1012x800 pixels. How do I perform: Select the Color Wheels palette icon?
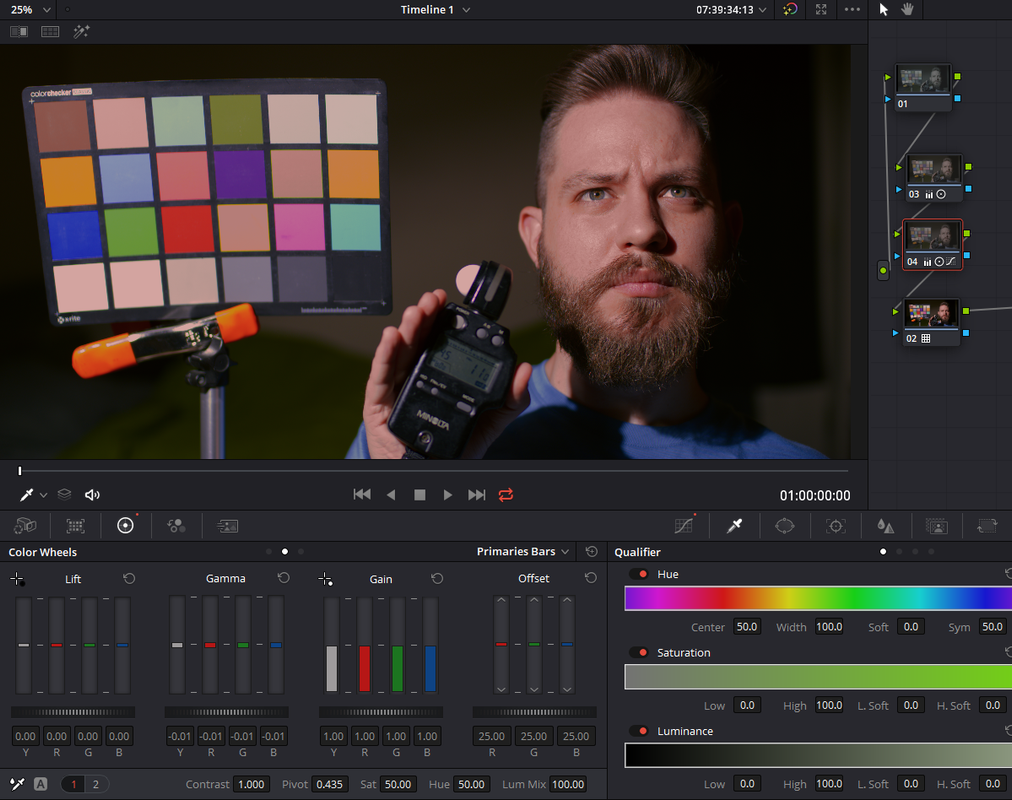tap(125, 525)
